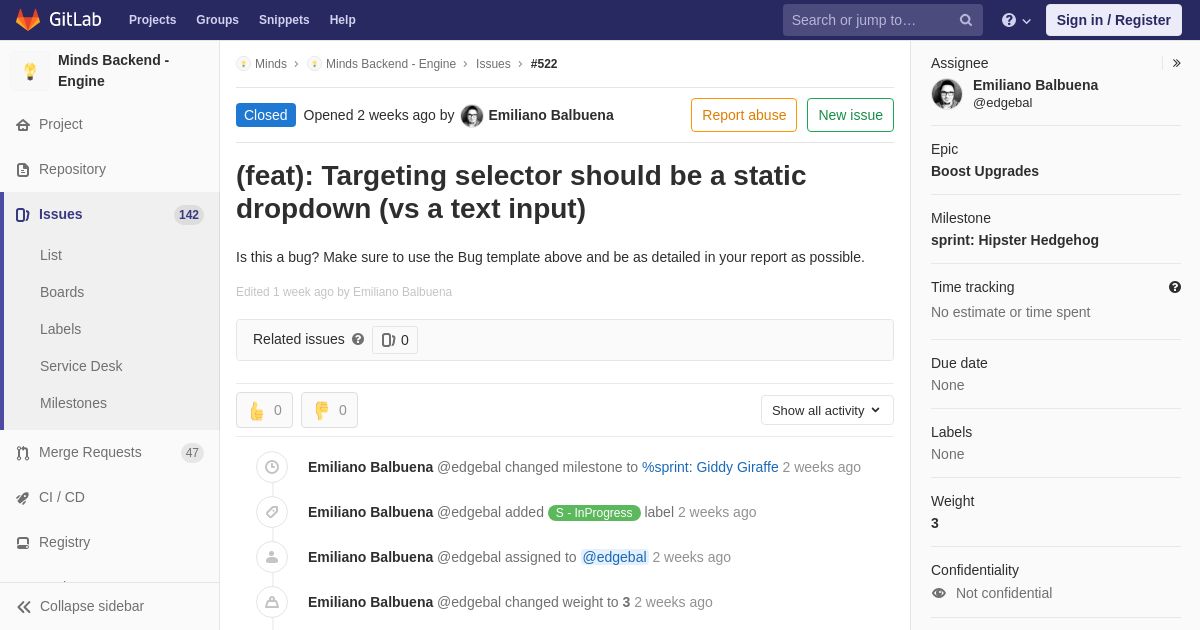Click the Merge Requests count badge 47
The width and height of the screenshot is (1200, 630).
(x=192, y=453)
